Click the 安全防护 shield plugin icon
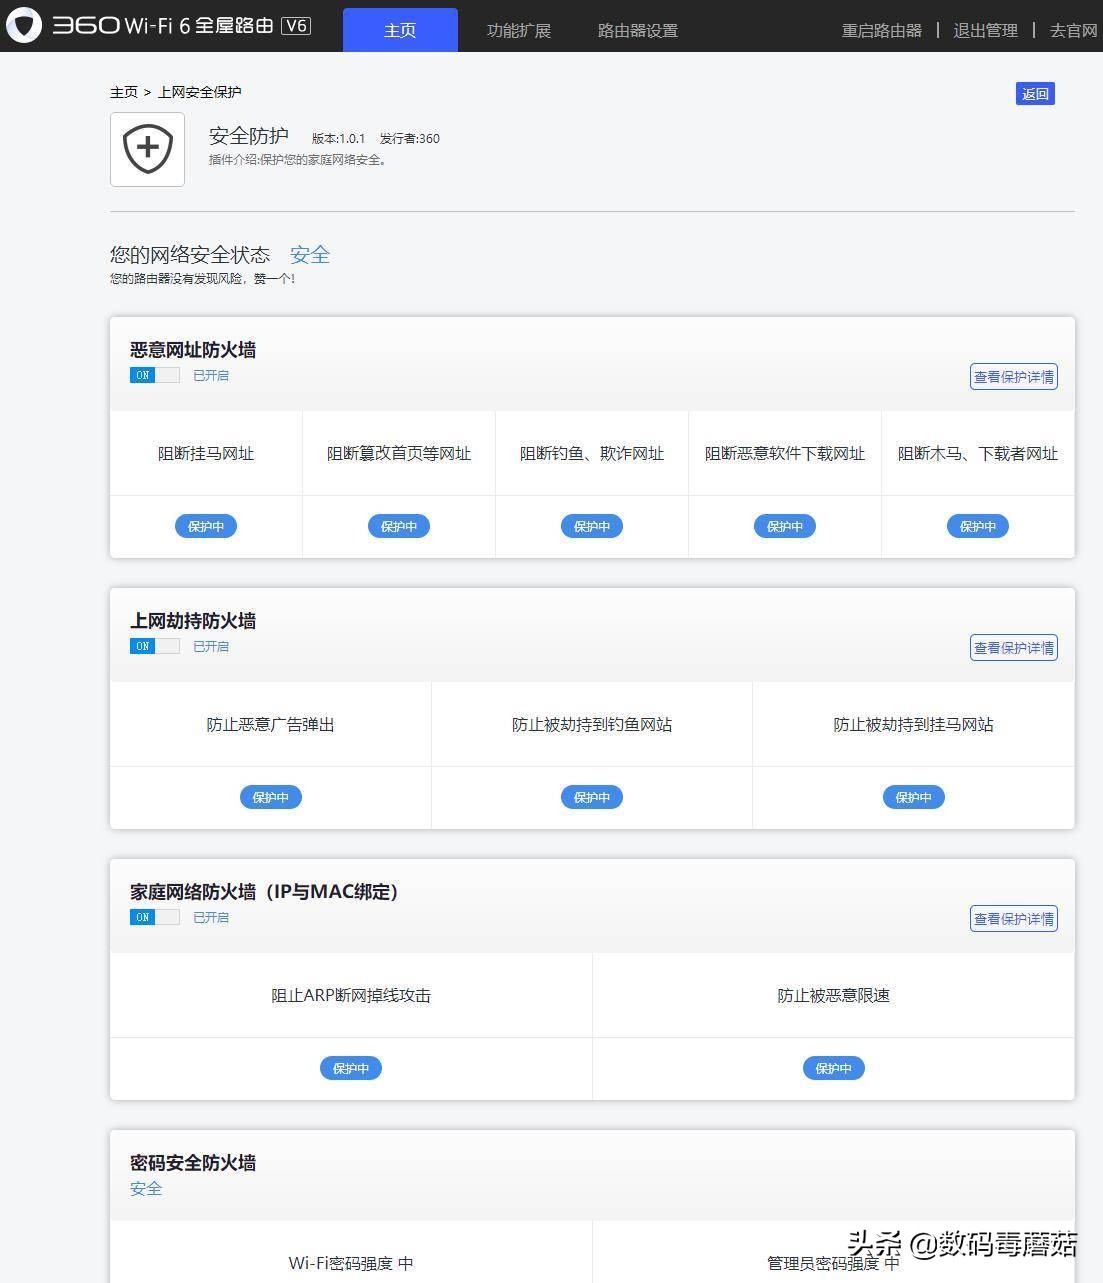Image resolution: width=1103 pixels, height=1283 pixels. coord(147,149)
